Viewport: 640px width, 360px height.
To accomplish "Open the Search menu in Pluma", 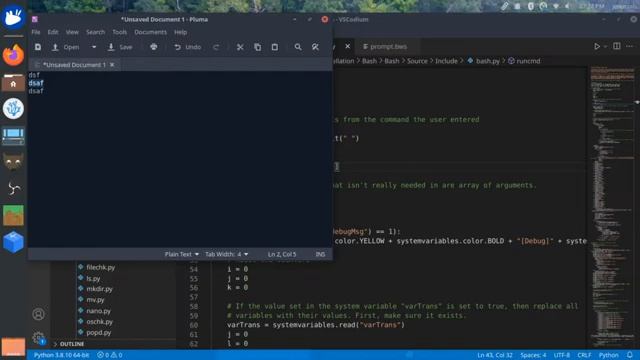I will (96, 32).
